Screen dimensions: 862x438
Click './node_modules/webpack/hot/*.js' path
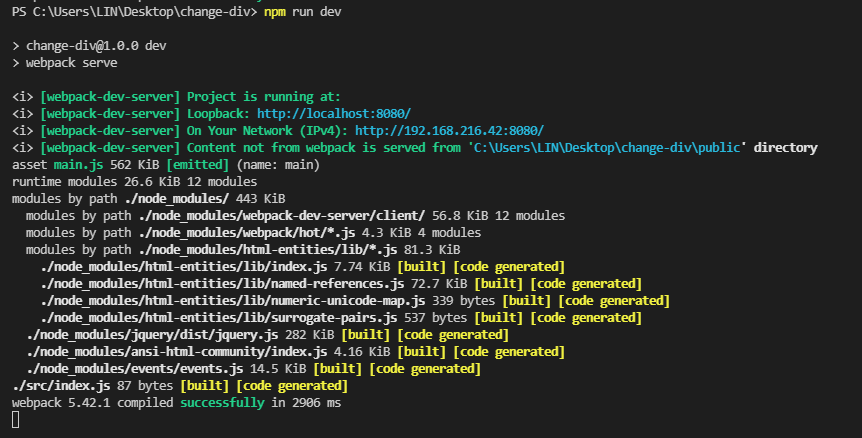246,233
